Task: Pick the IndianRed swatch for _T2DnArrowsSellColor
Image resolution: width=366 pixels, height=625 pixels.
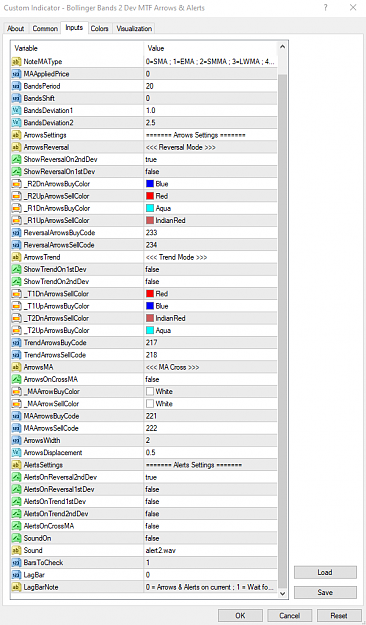Action: [150, 318]
